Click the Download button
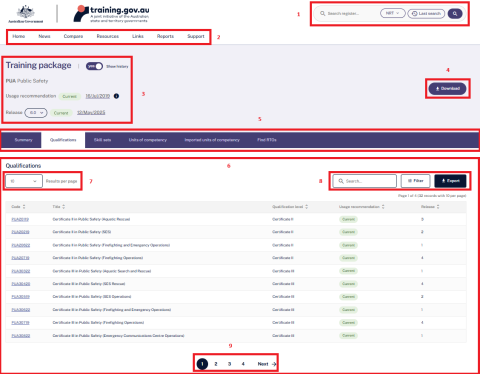Screen dimensions: 480x374 click(x=447, y=89)
